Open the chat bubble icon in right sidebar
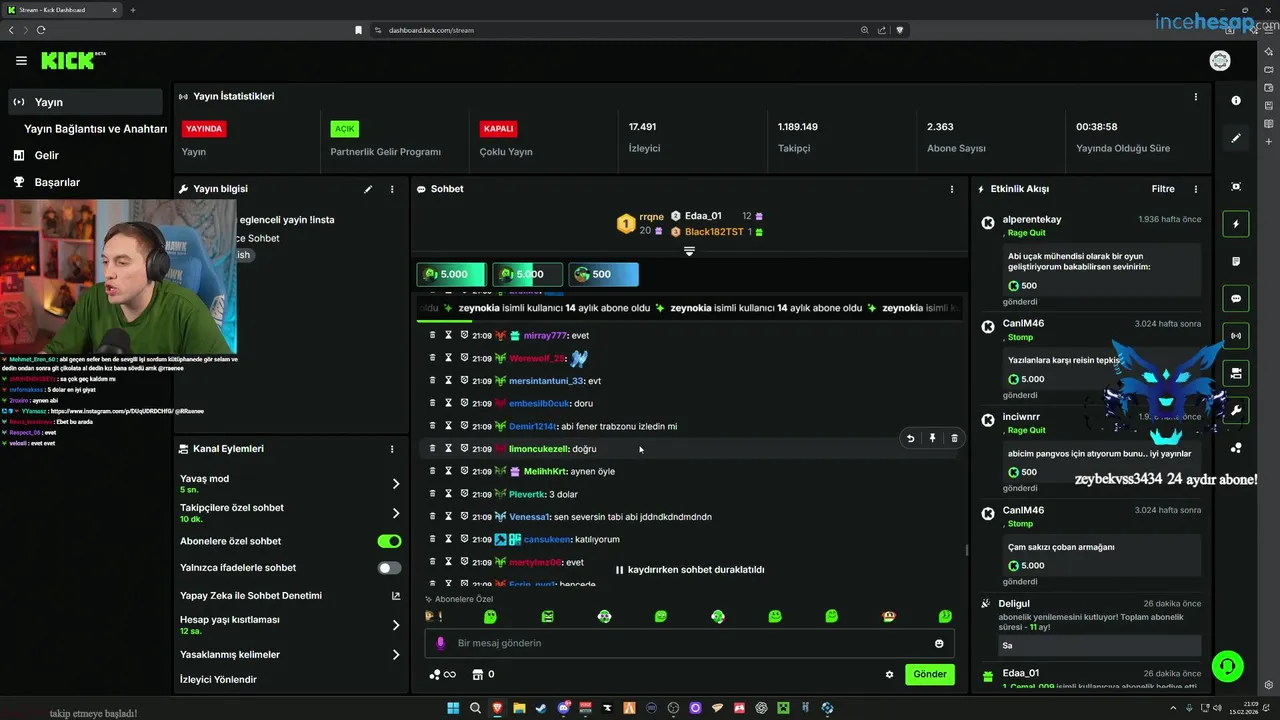This screenshot has height=720, width=1280. pyautogui.click(x=1236, y=298)
